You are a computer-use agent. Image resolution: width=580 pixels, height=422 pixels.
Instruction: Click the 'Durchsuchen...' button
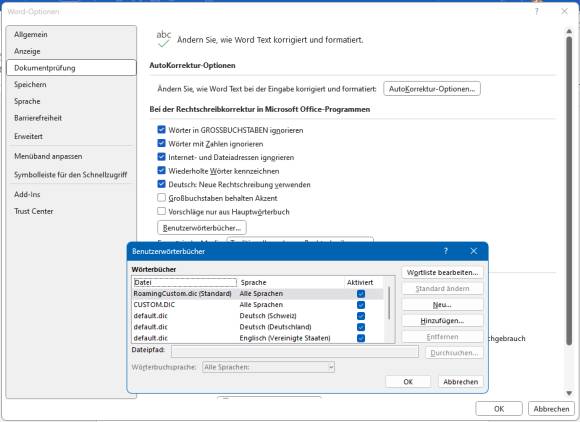[454, 353]
